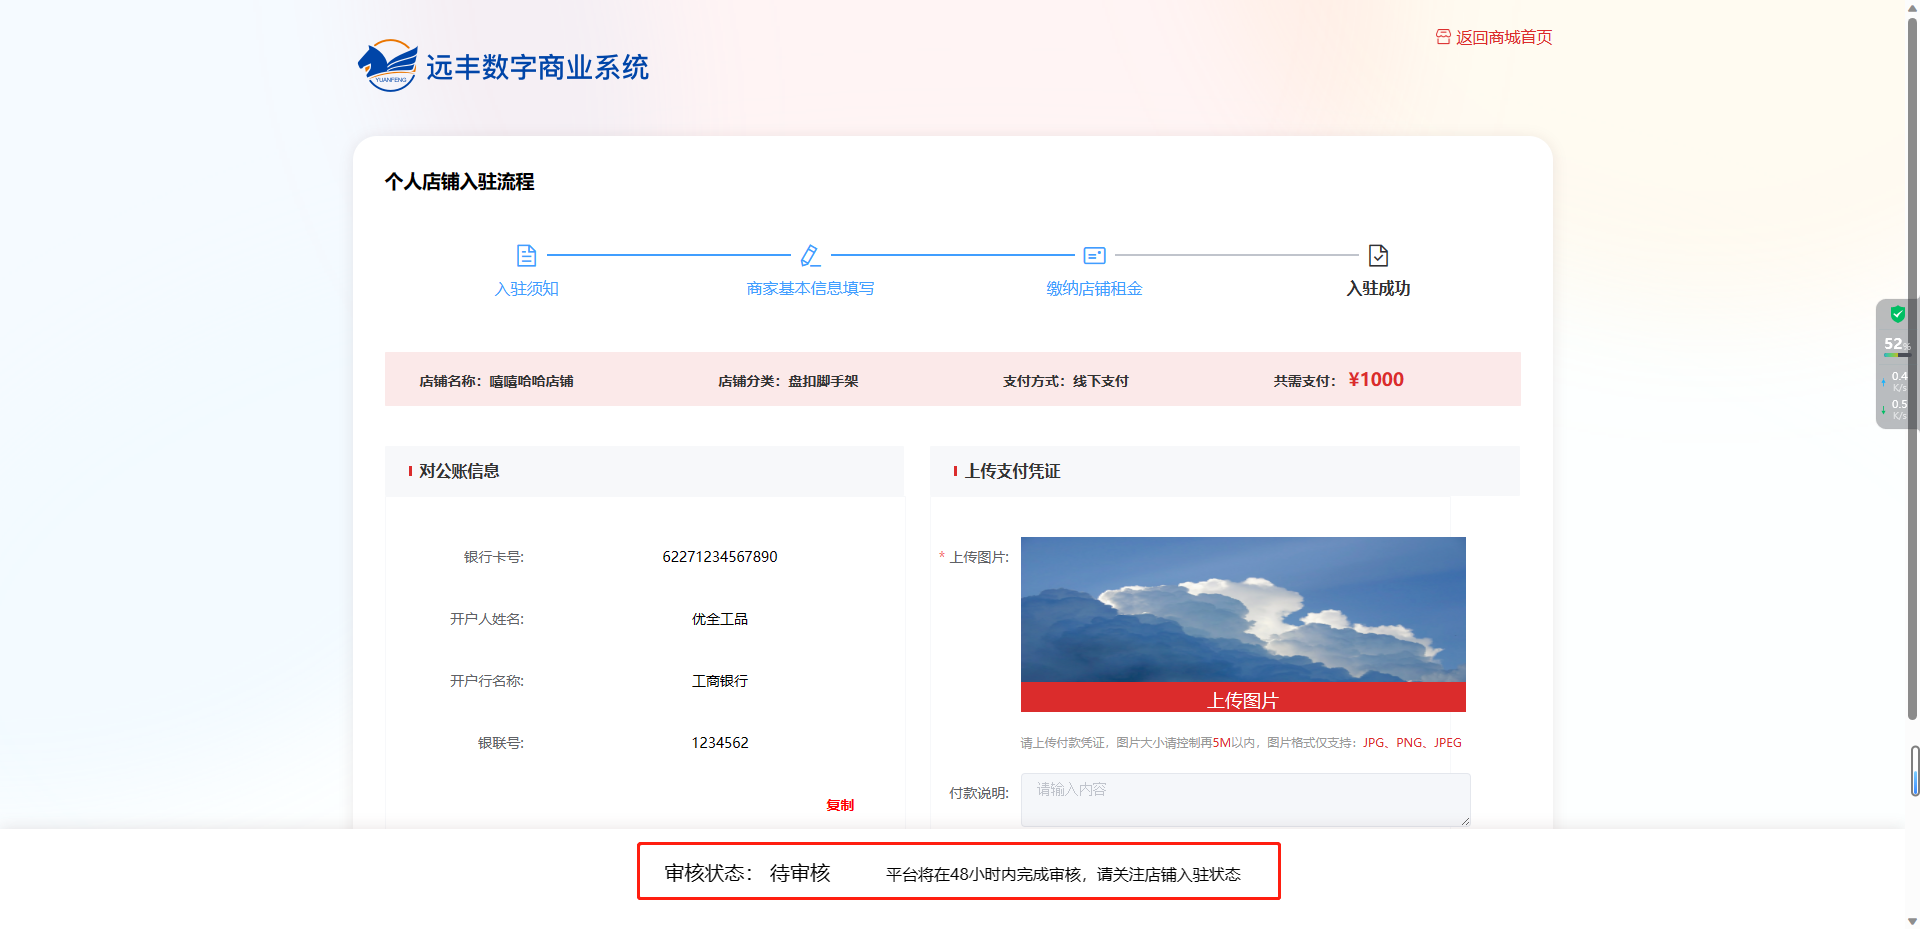Click the 商家基本信息填写 step label
Image resolution: width=1920 pixels, height=929 pixels.
point(810,288)
